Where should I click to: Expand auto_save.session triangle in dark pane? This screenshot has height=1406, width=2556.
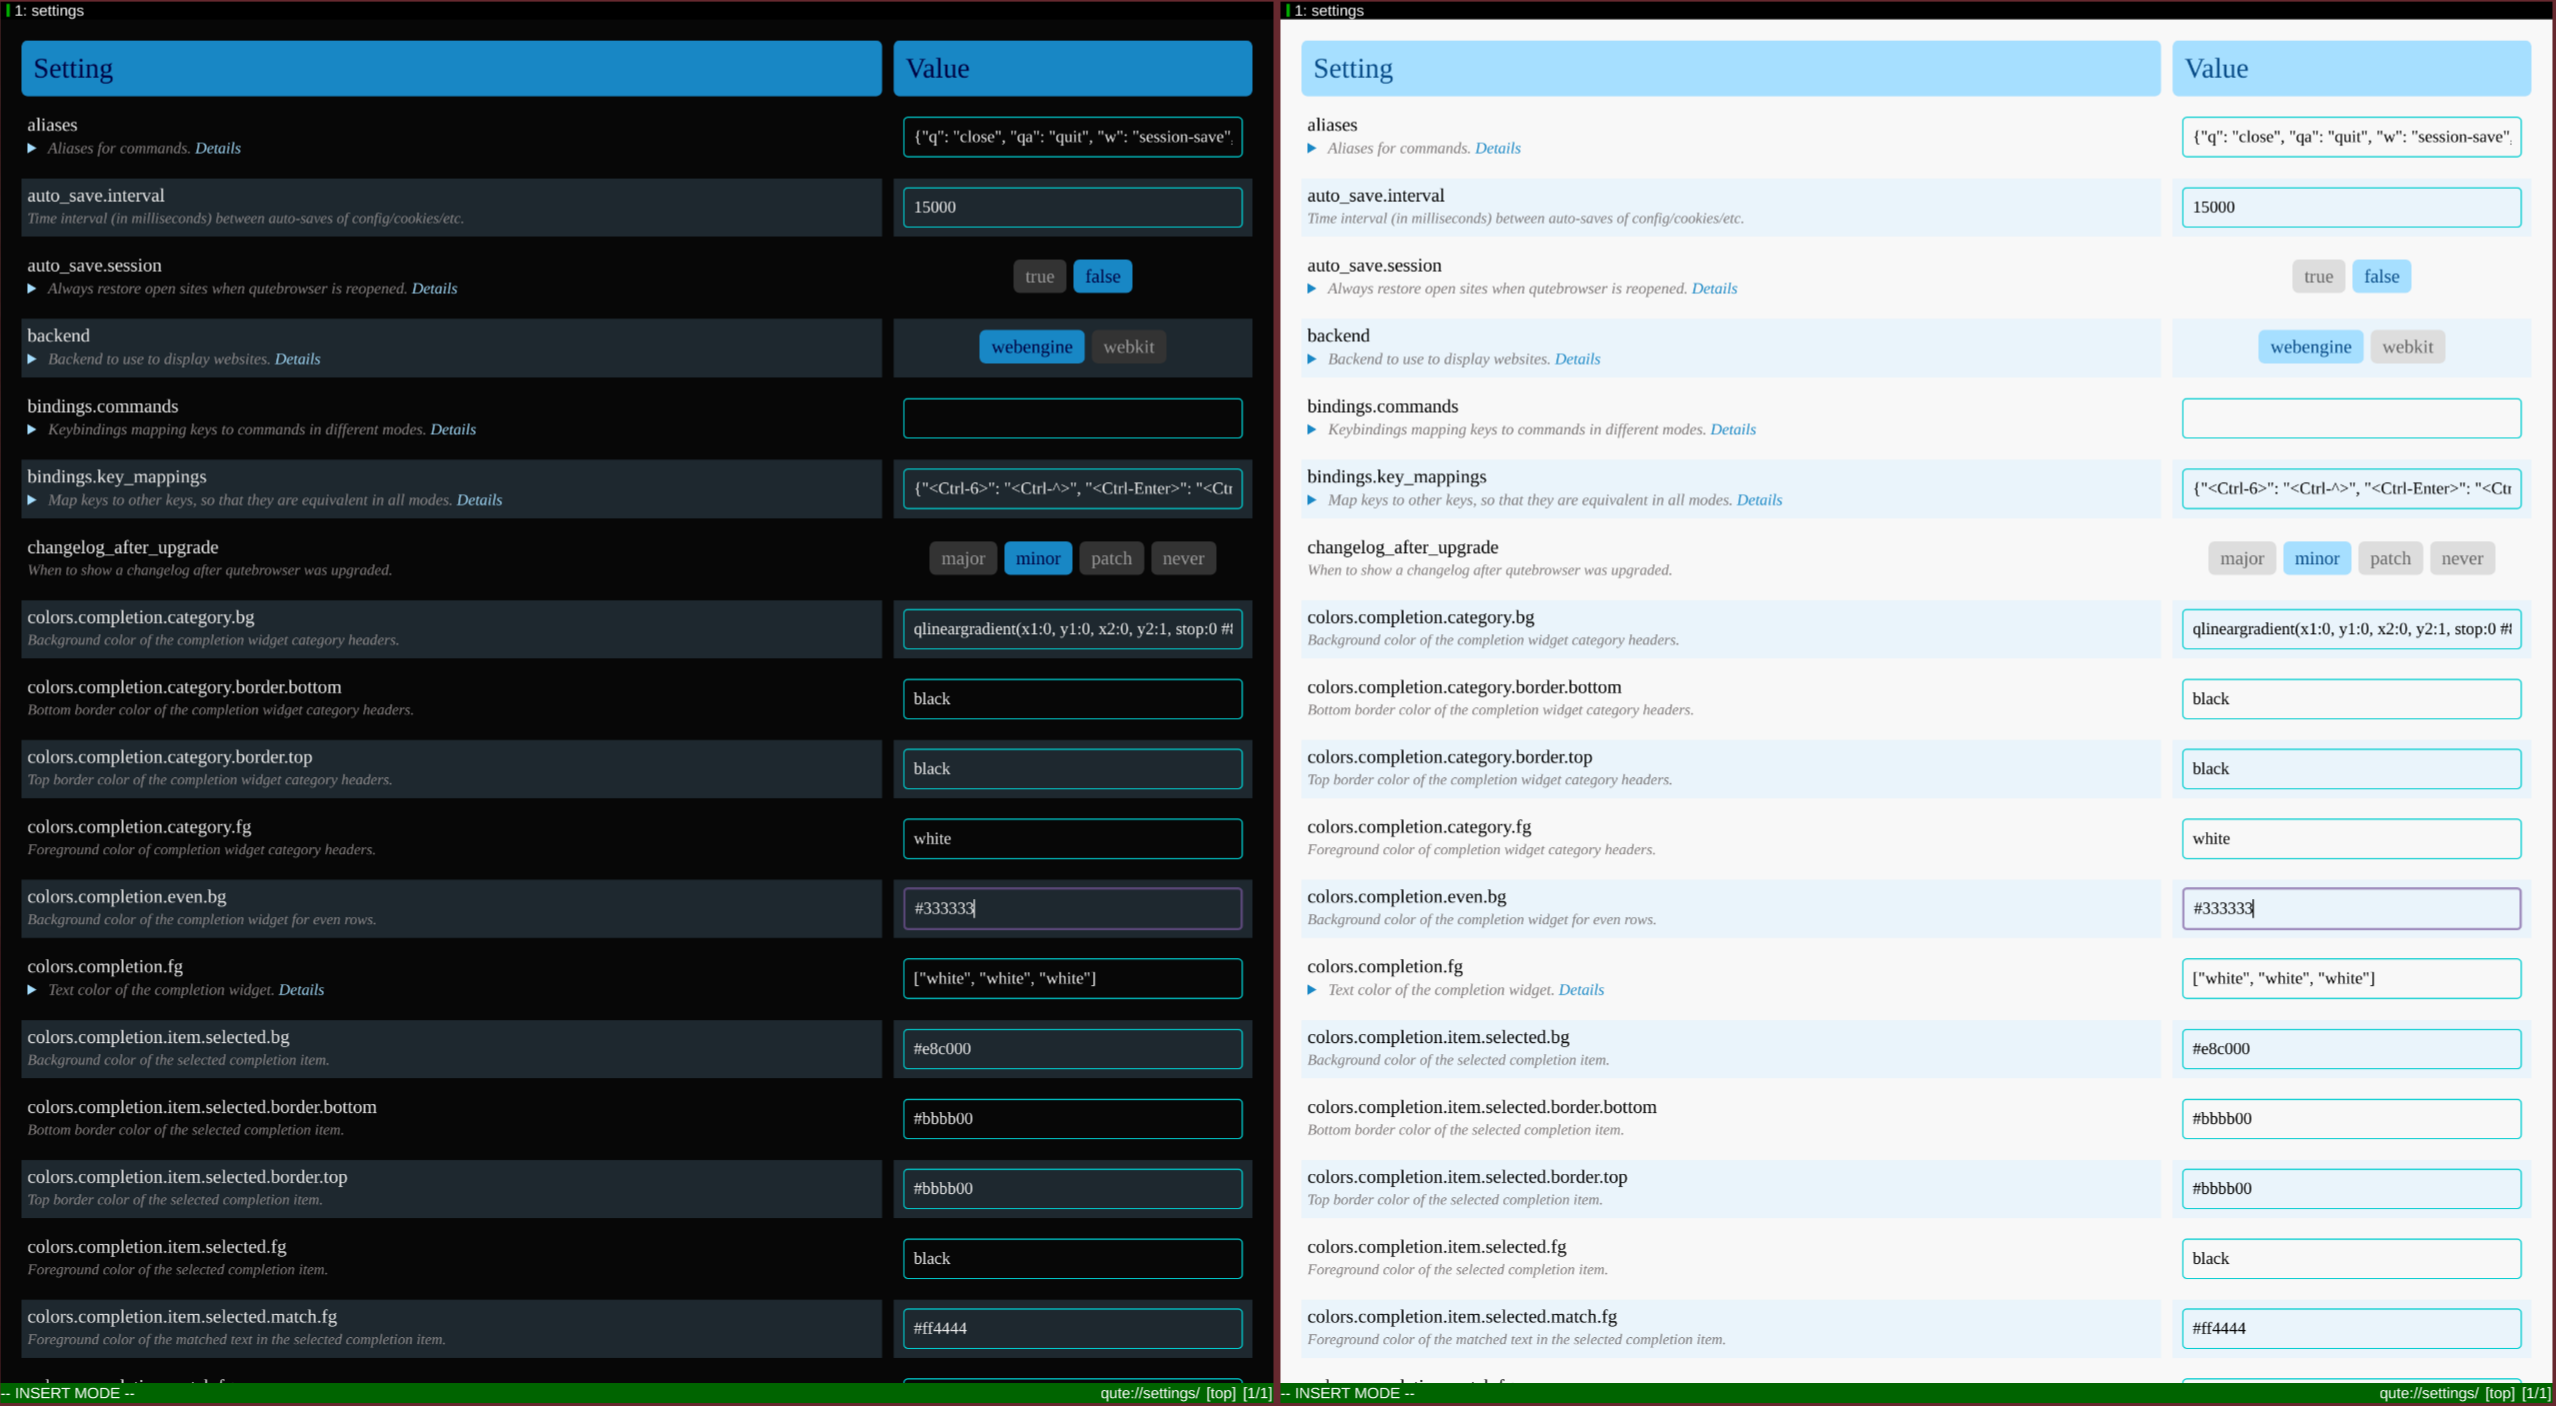32,289
